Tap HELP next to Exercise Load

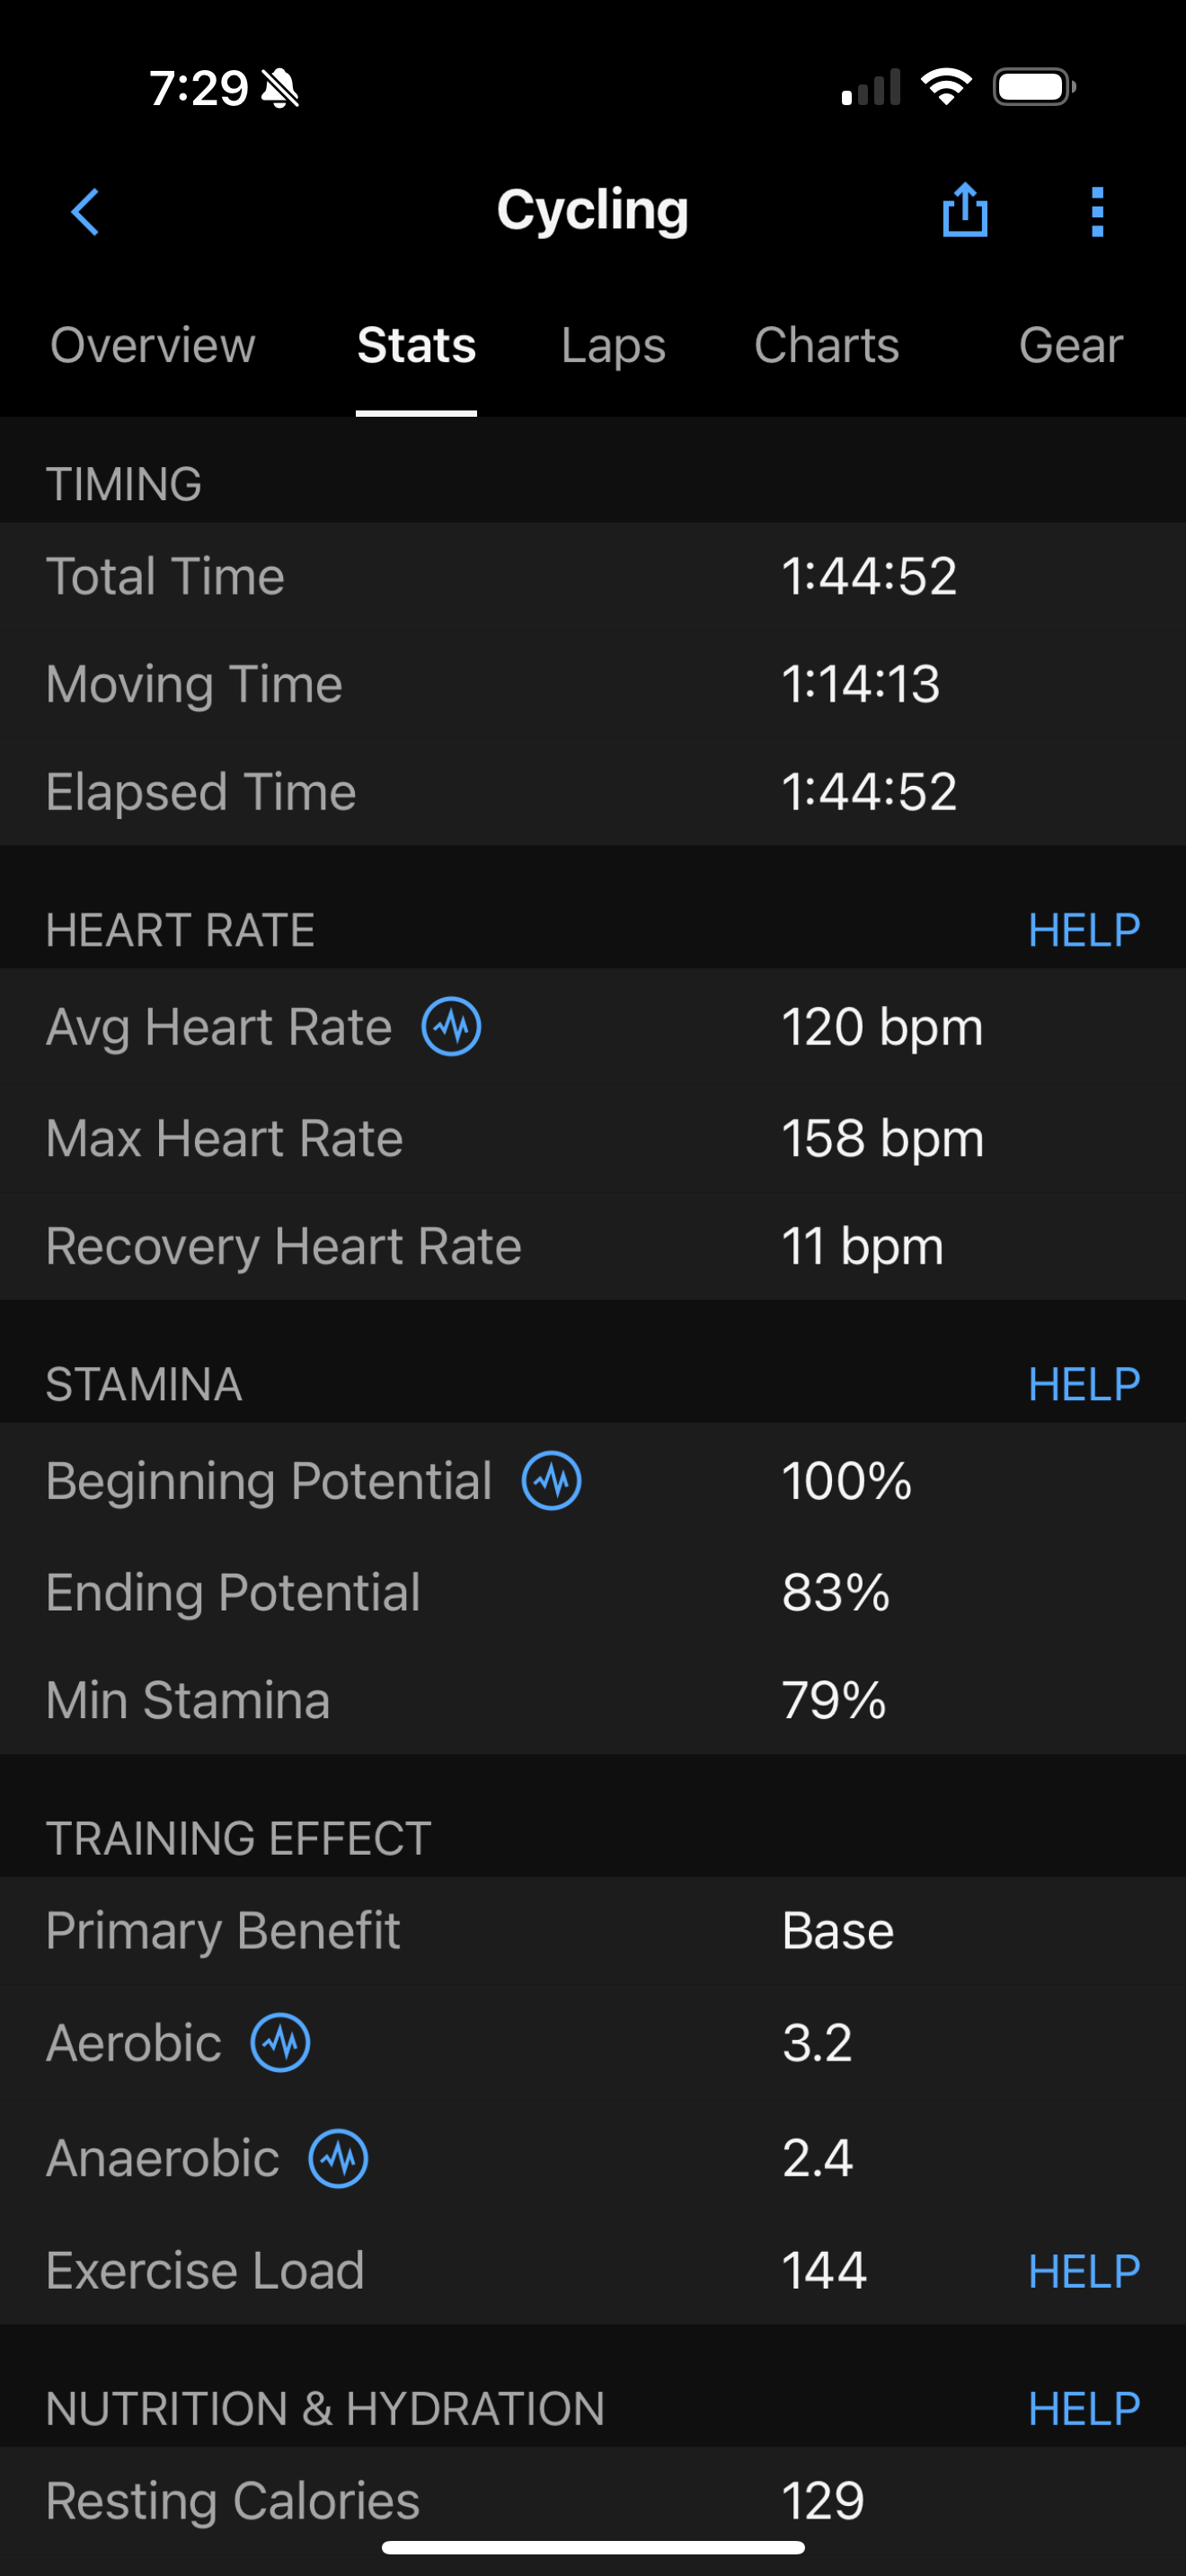click(1084, 2271)
